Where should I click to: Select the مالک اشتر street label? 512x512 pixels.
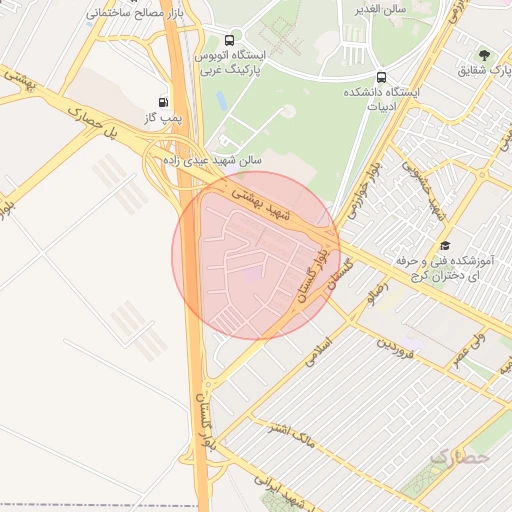[292, 436]
